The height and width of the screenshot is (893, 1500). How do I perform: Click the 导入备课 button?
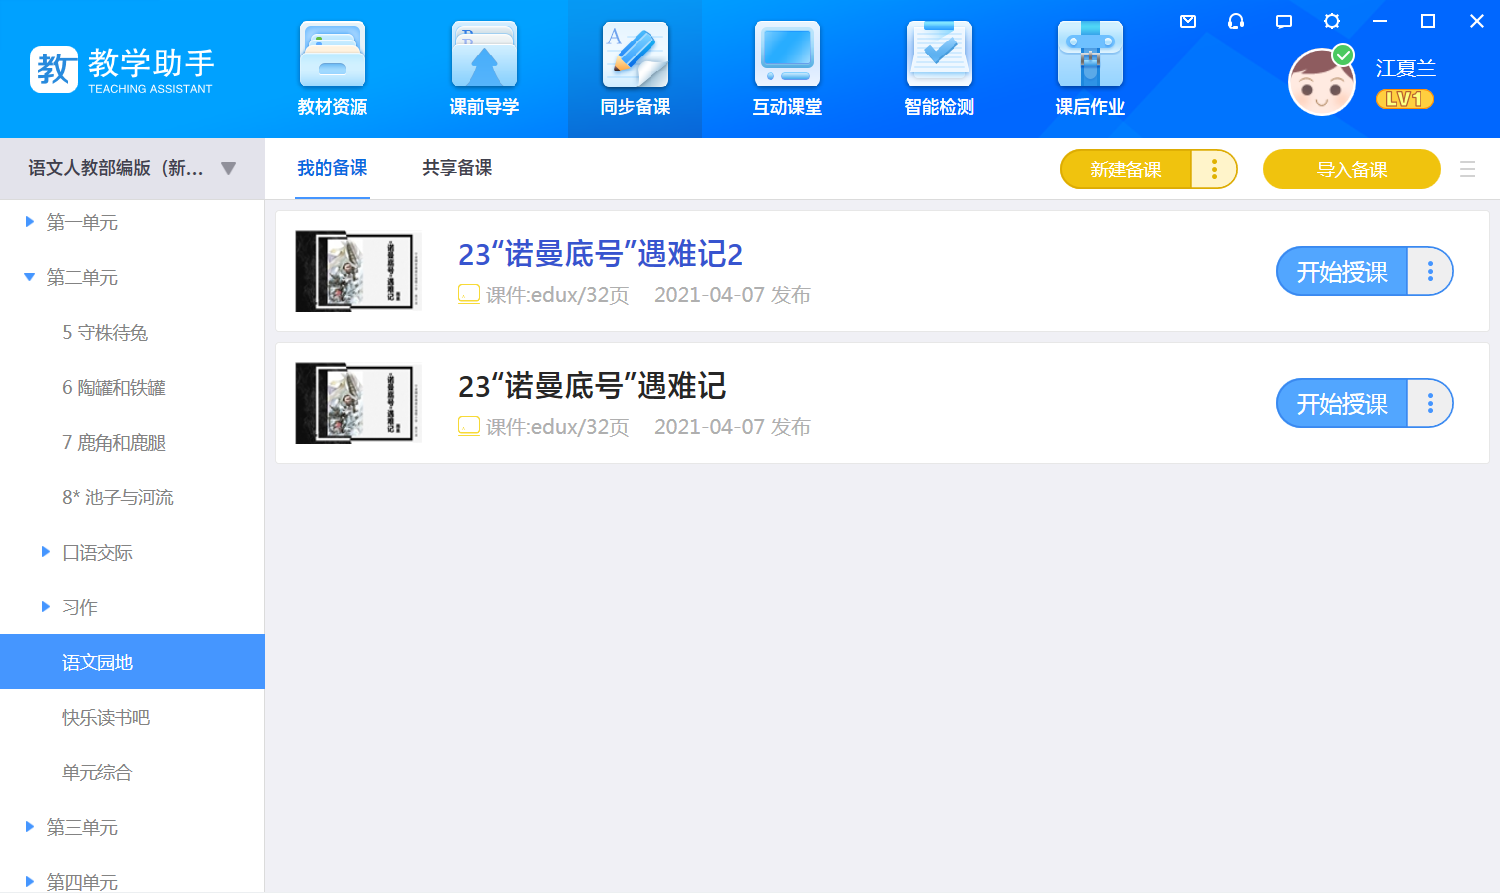pos(1351,169)
